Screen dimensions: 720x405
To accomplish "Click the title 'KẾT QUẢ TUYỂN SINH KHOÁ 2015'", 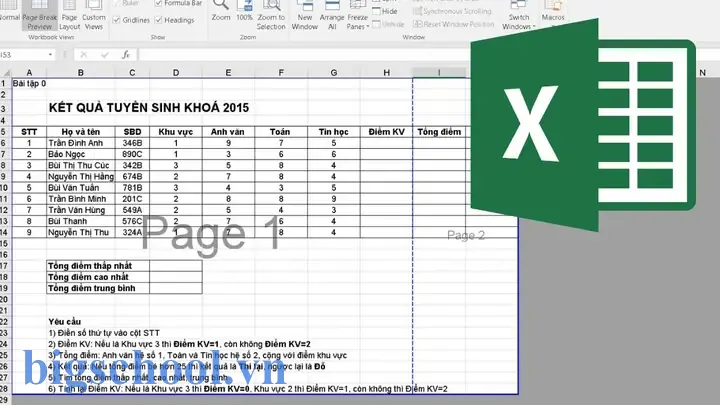I will (149, 107).
